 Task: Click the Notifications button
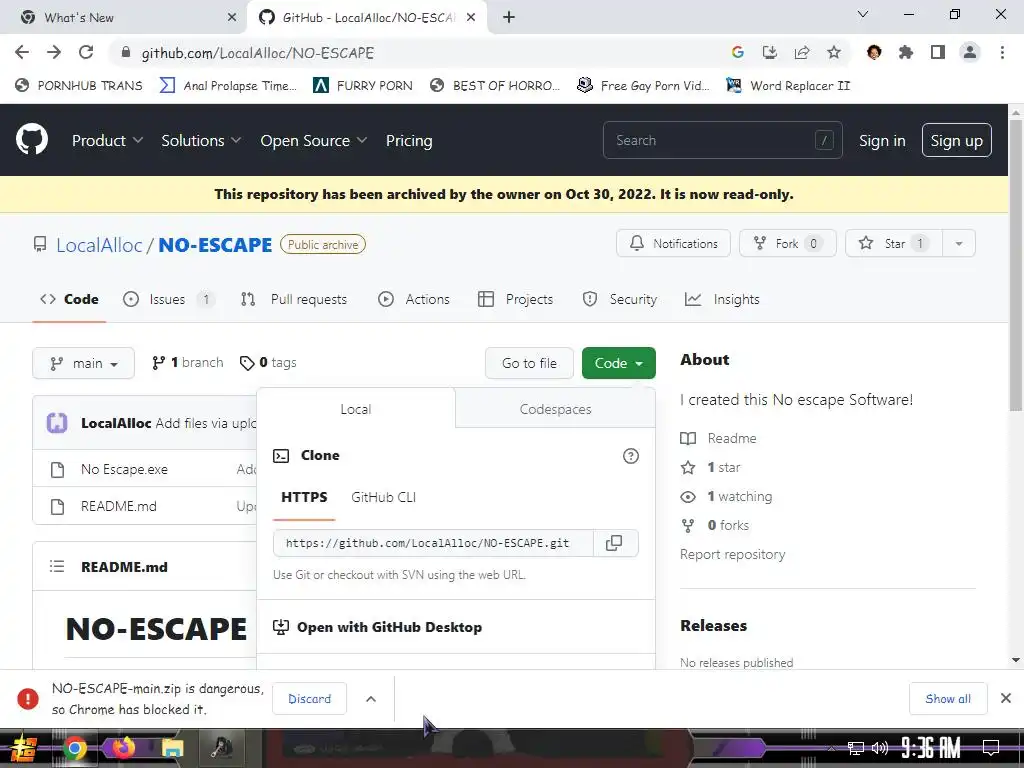[x=673, y=244]
